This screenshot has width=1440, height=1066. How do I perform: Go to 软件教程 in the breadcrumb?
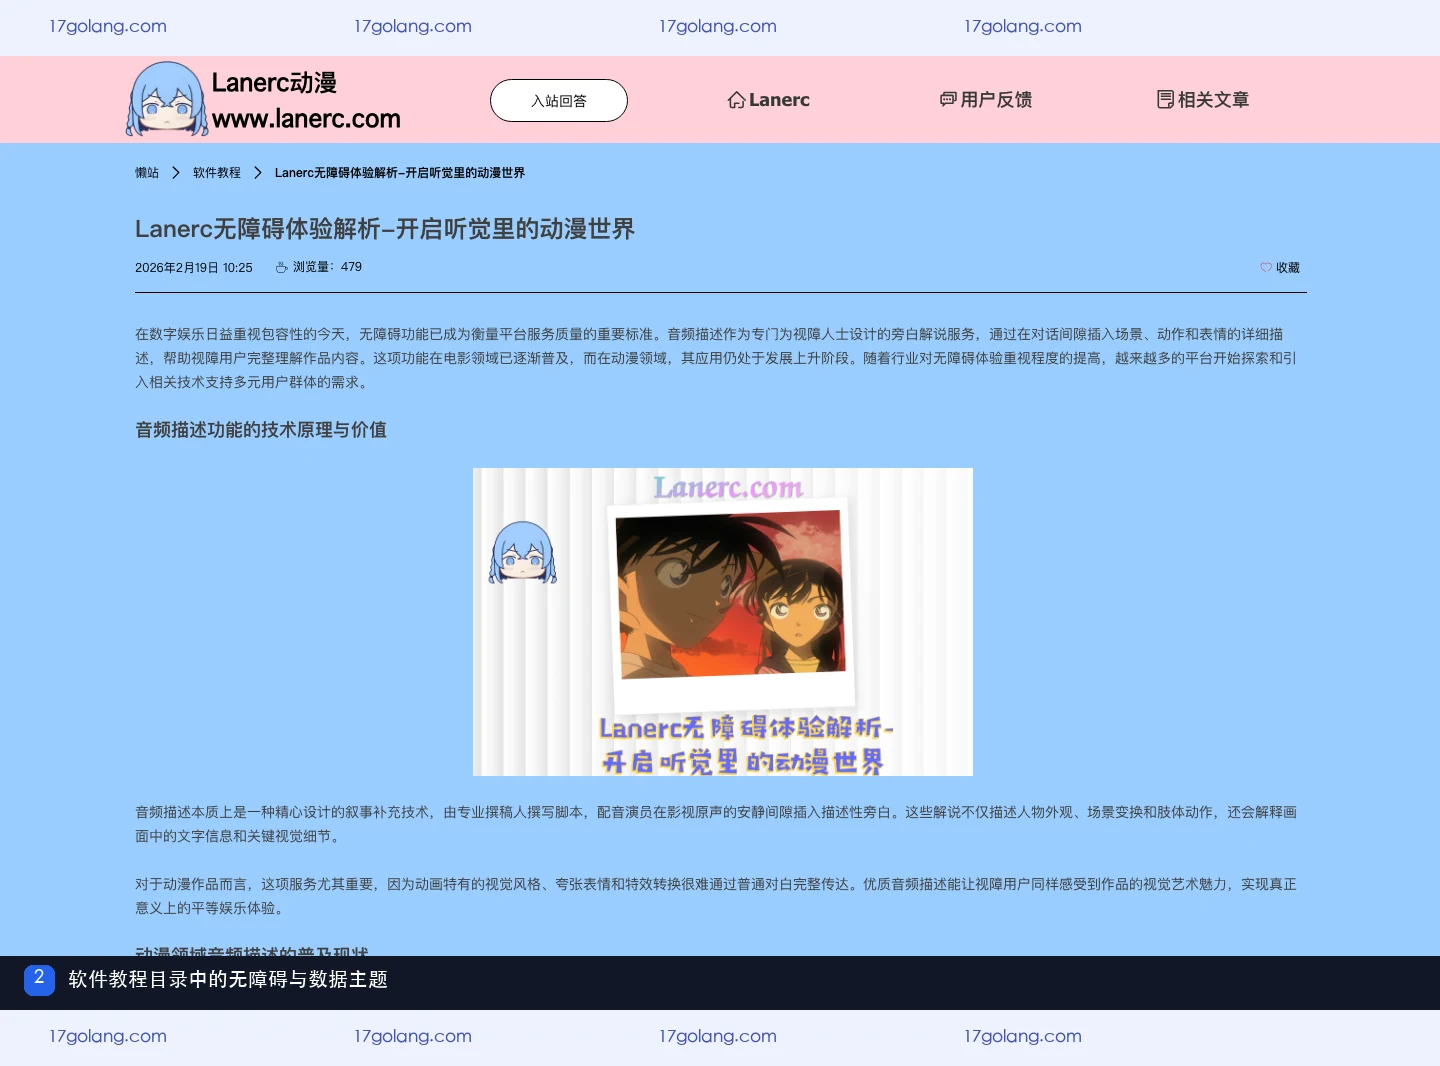217,173
